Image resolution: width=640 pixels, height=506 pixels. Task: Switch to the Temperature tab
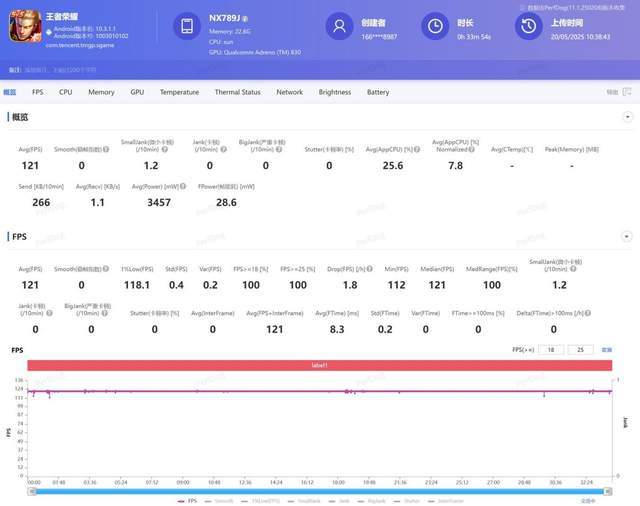[179, 92]
